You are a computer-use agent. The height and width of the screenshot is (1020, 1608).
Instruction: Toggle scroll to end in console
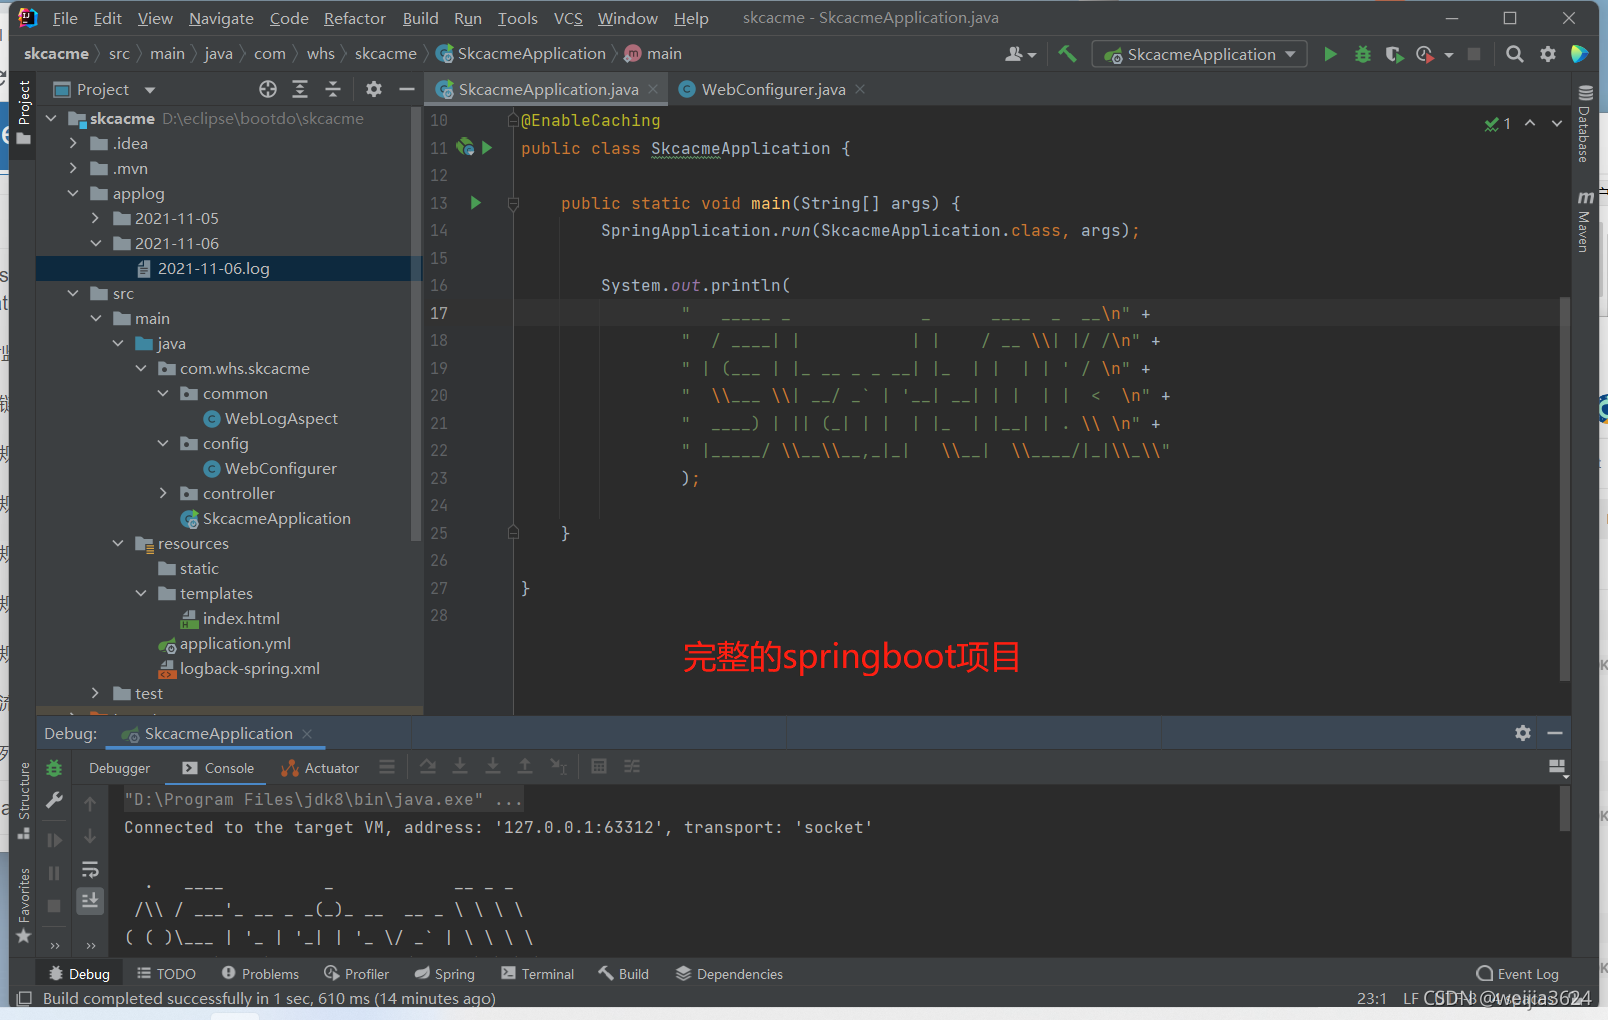tap(90, 901)
